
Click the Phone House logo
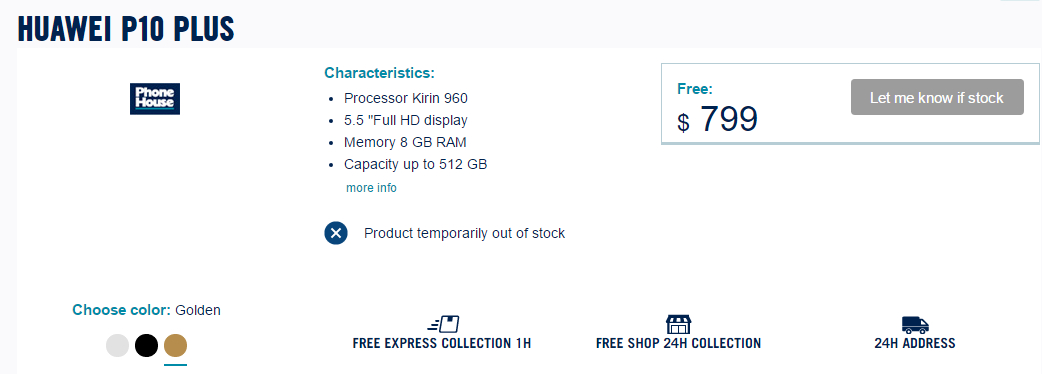pos(155,99)
